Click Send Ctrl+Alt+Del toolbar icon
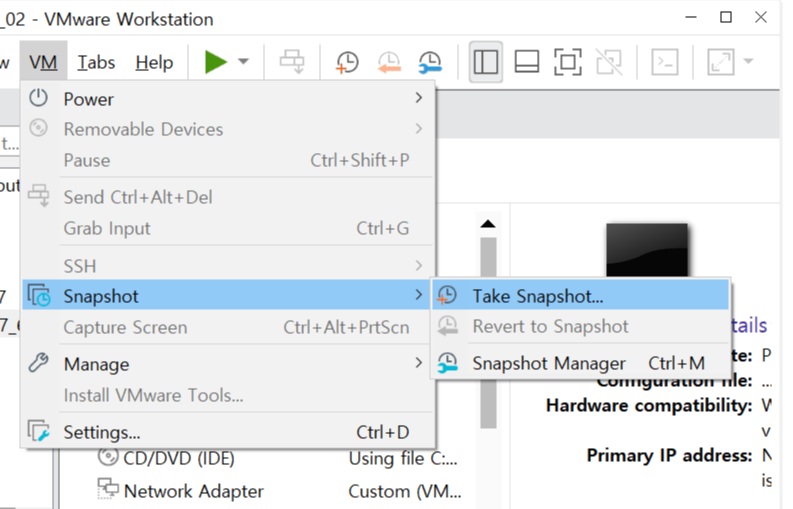 pyautogui.click(x=292, y=62)
